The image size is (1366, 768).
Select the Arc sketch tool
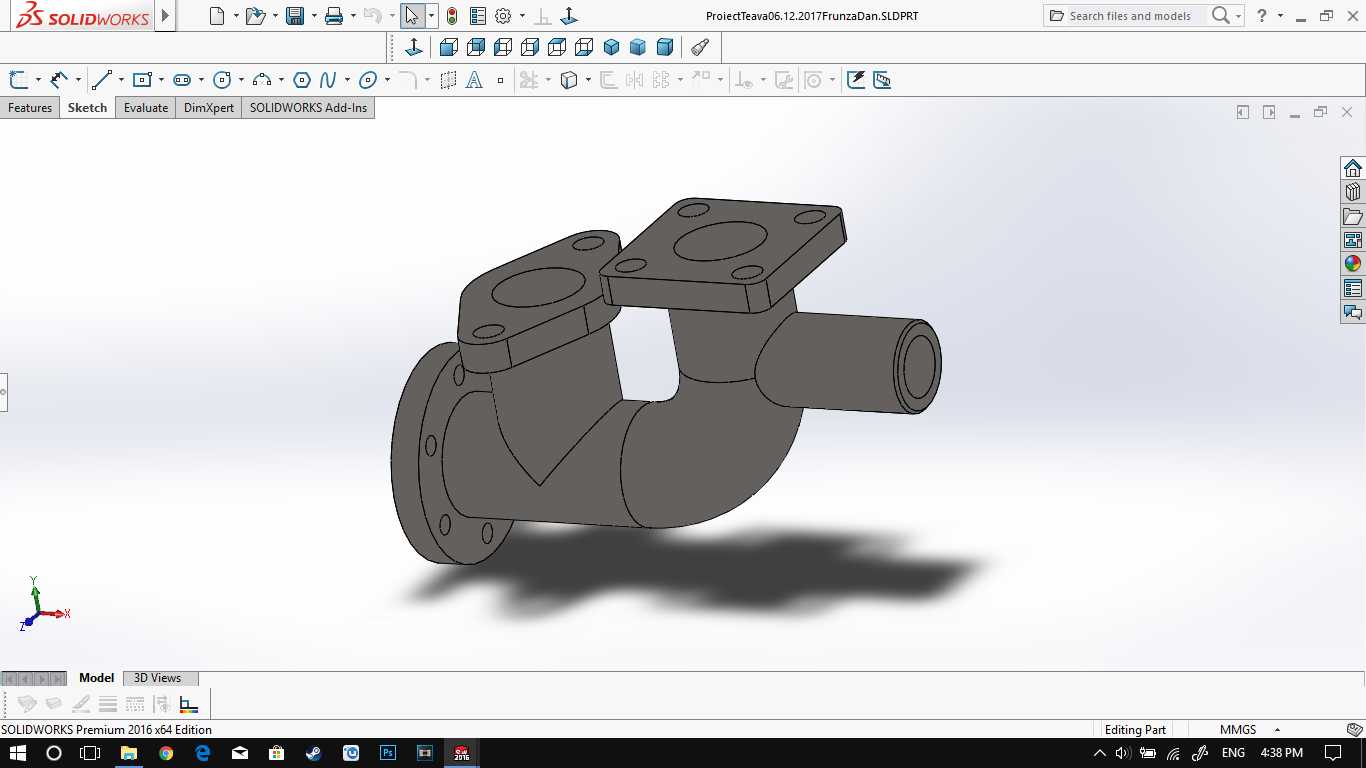[x=262, y=80]
